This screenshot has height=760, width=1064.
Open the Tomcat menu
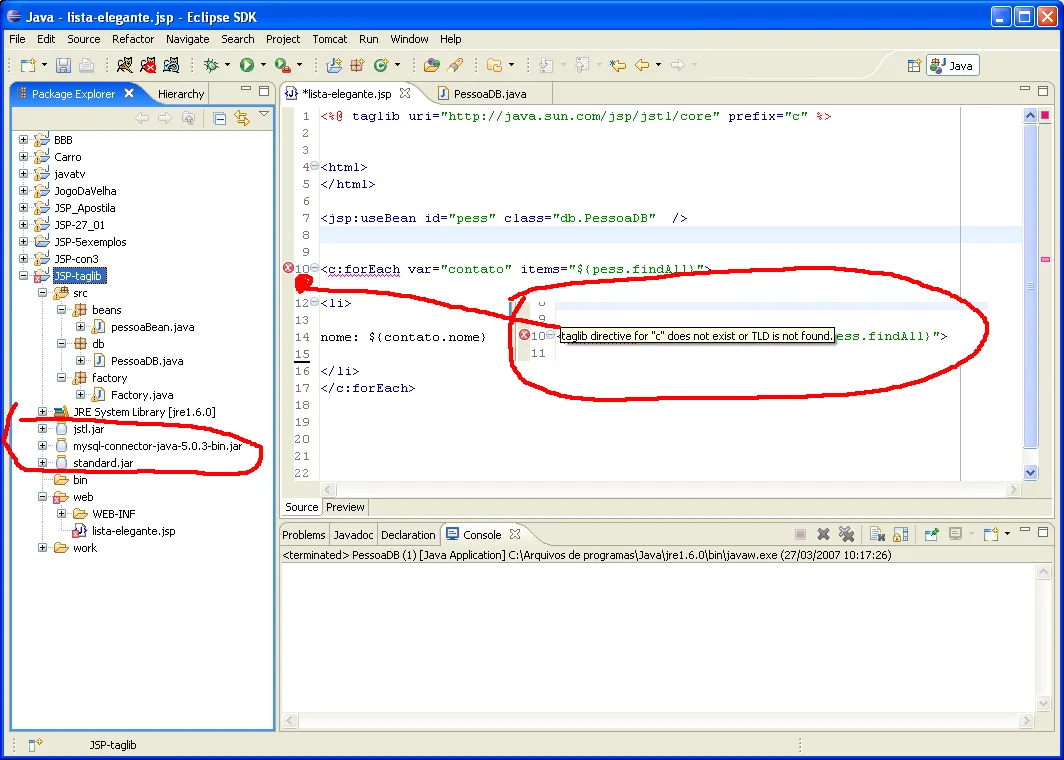329,39
